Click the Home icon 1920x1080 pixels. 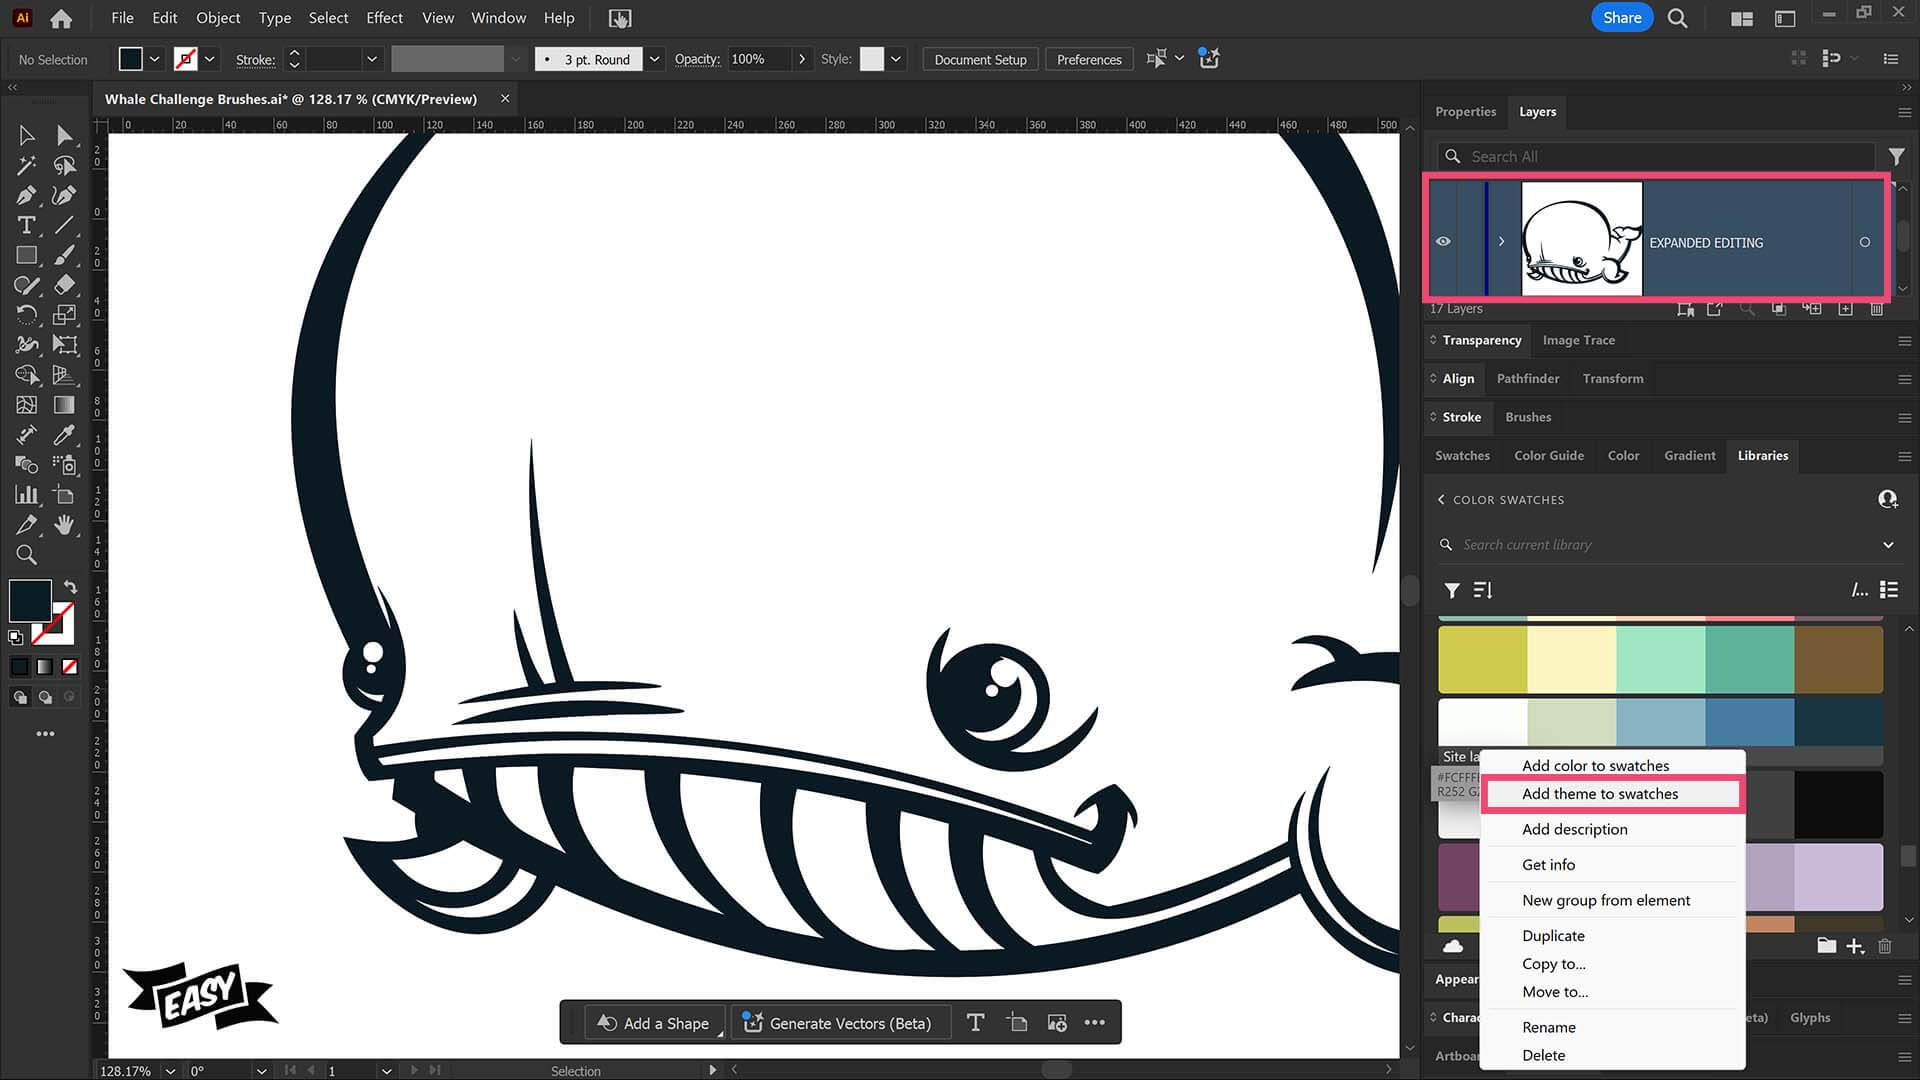[61, 18]
